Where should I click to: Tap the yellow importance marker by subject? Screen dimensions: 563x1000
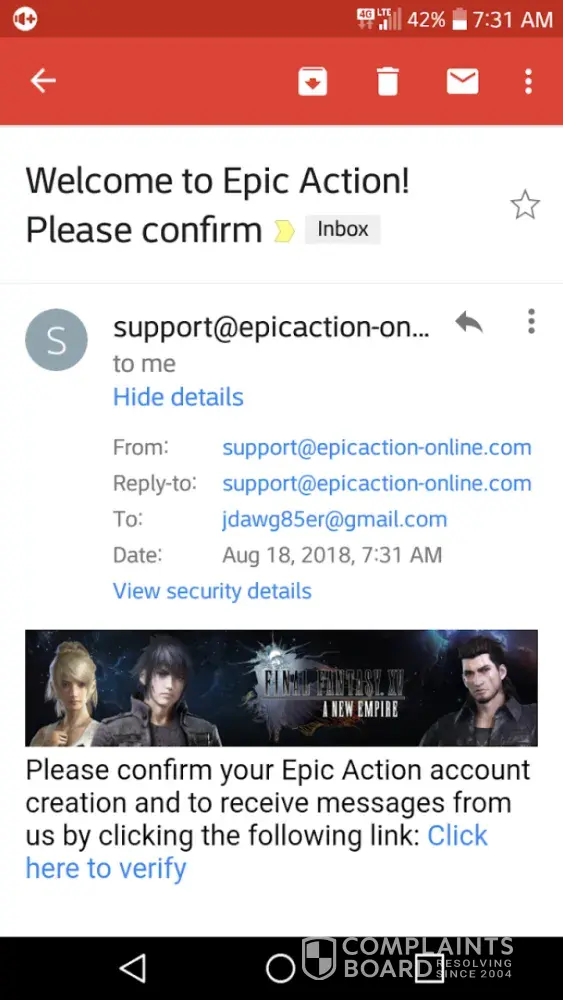pyautogui.click(x=284, y=232)
